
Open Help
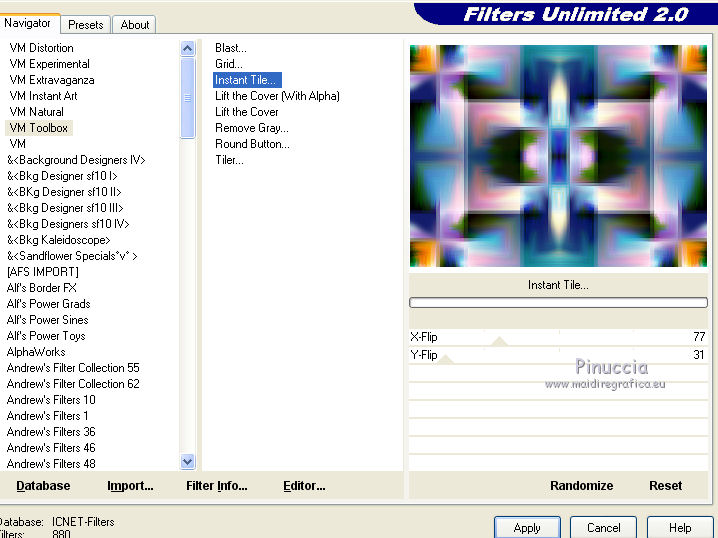(x=680, y=528)
